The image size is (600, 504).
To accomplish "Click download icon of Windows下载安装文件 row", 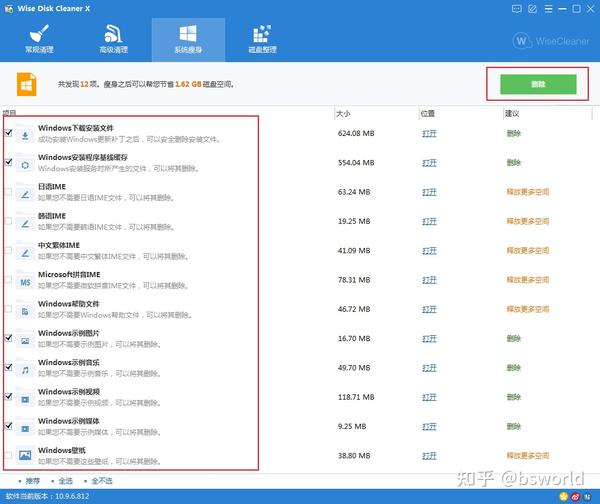I will pos(25,134).
